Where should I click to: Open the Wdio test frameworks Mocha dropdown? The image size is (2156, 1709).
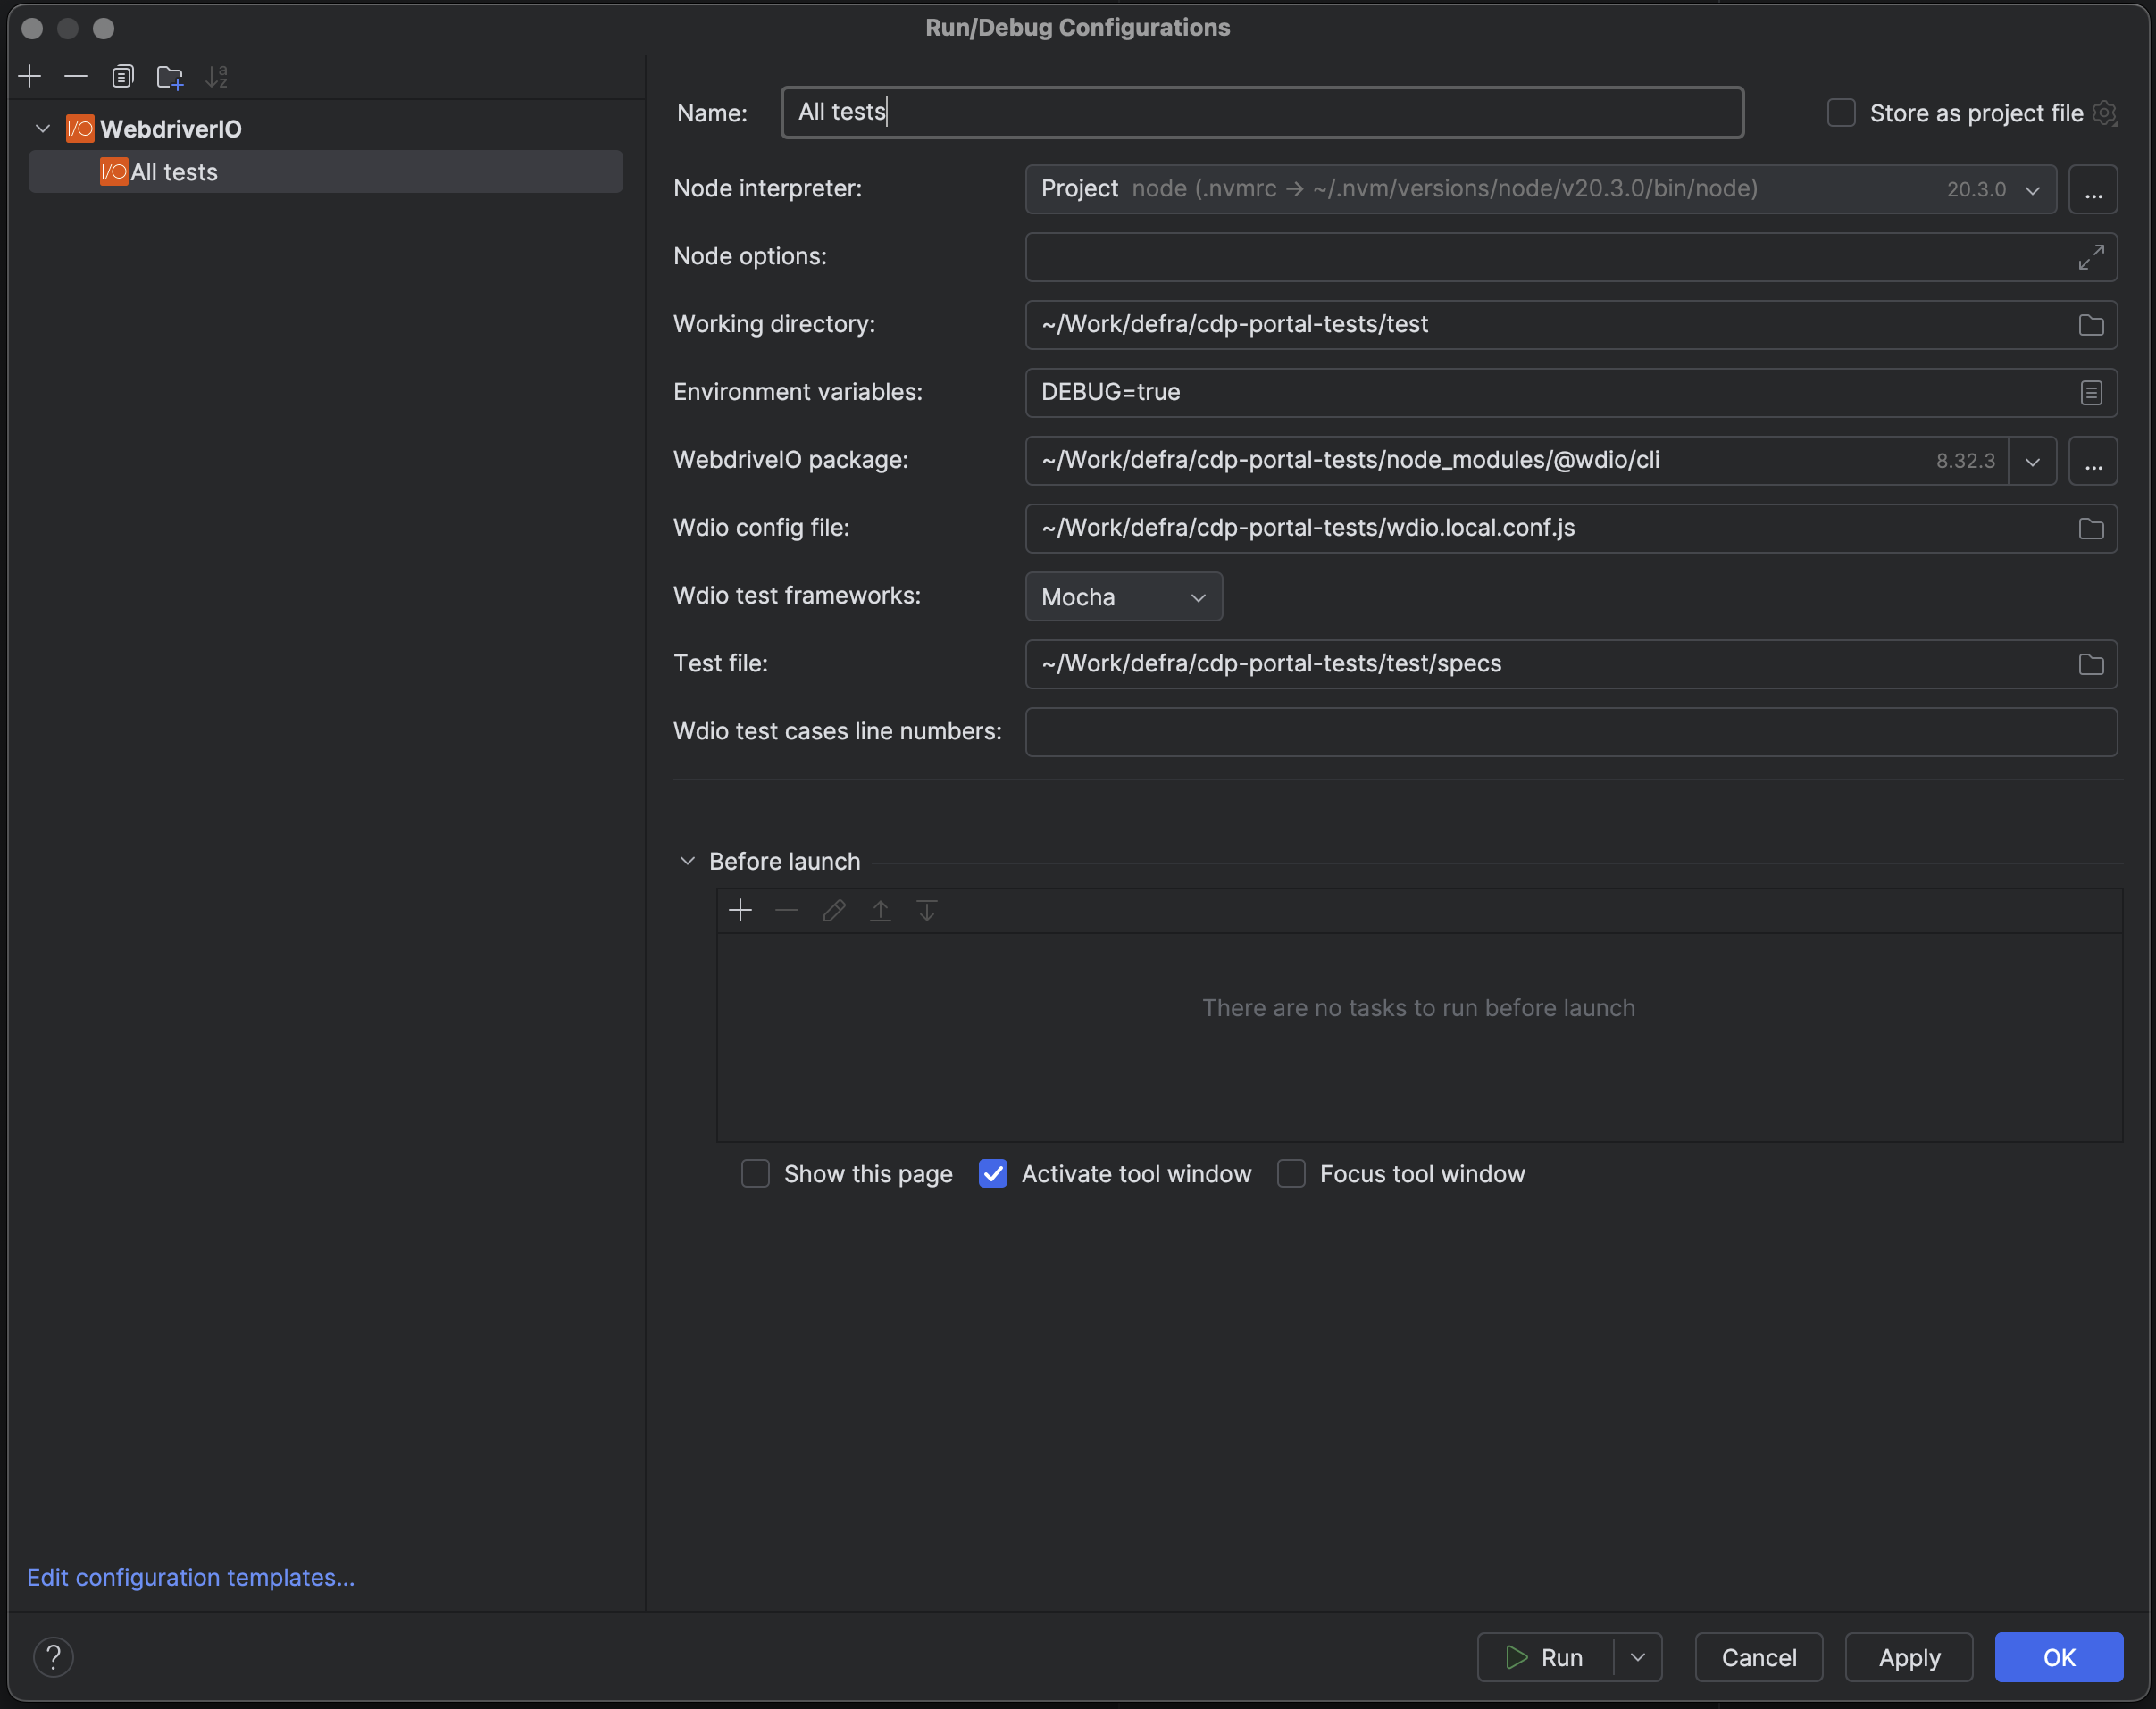tap(1123, 597)
